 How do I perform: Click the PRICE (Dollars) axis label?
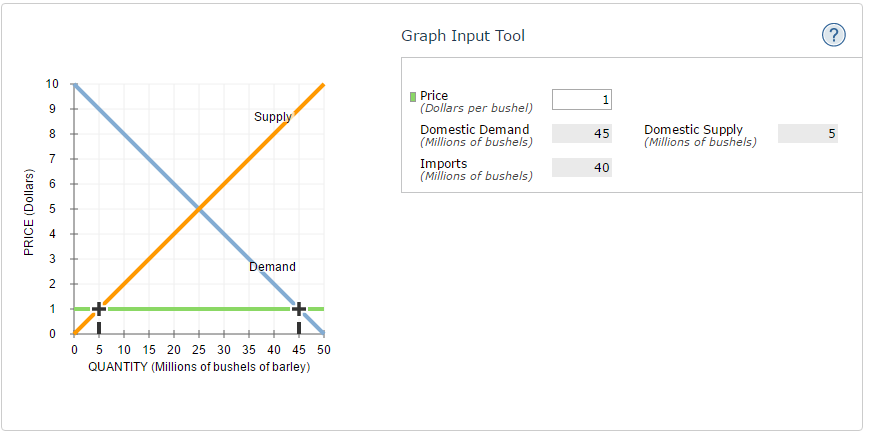click(29, 213)
